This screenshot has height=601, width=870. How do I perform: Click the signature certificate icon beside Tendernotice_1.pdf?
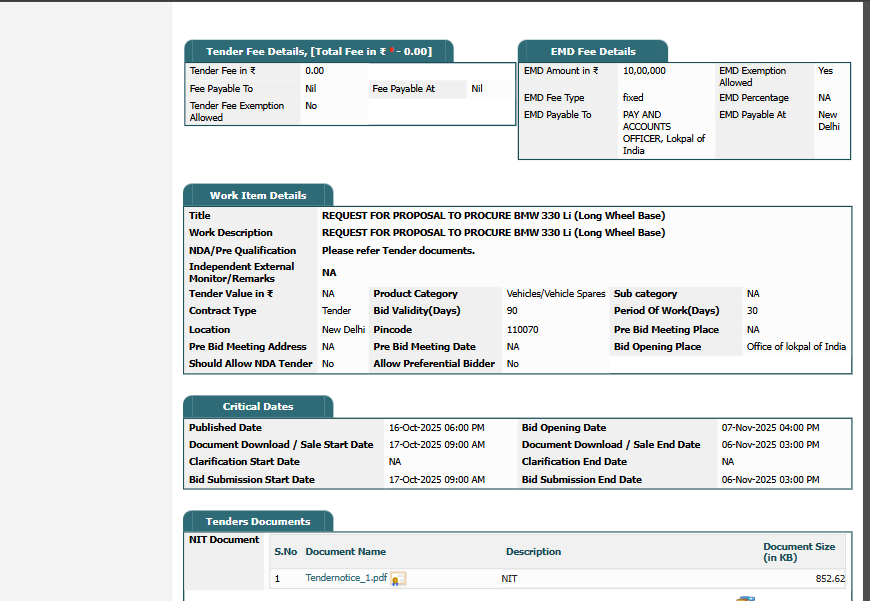[x=398, y=579]
